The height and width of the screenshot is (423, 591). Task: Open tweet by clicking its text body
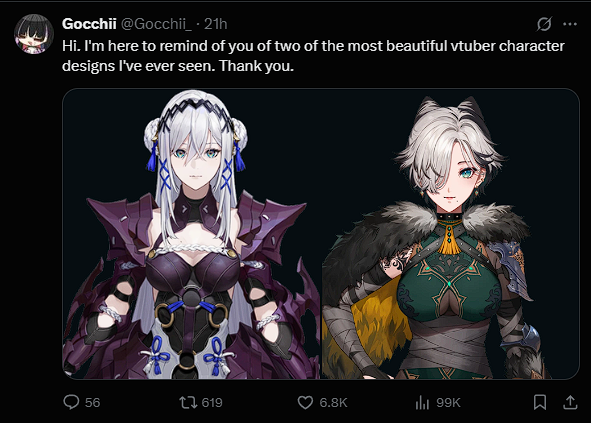[x=313, y=56]
